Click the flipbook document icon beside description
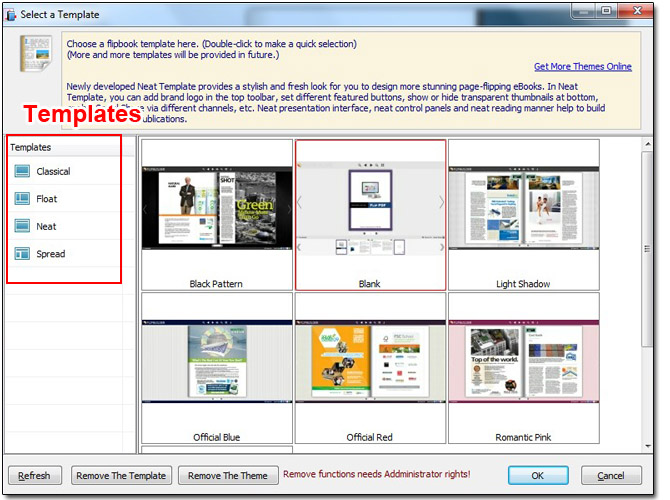This screenshot has width=670, height=500. (36, 54)
